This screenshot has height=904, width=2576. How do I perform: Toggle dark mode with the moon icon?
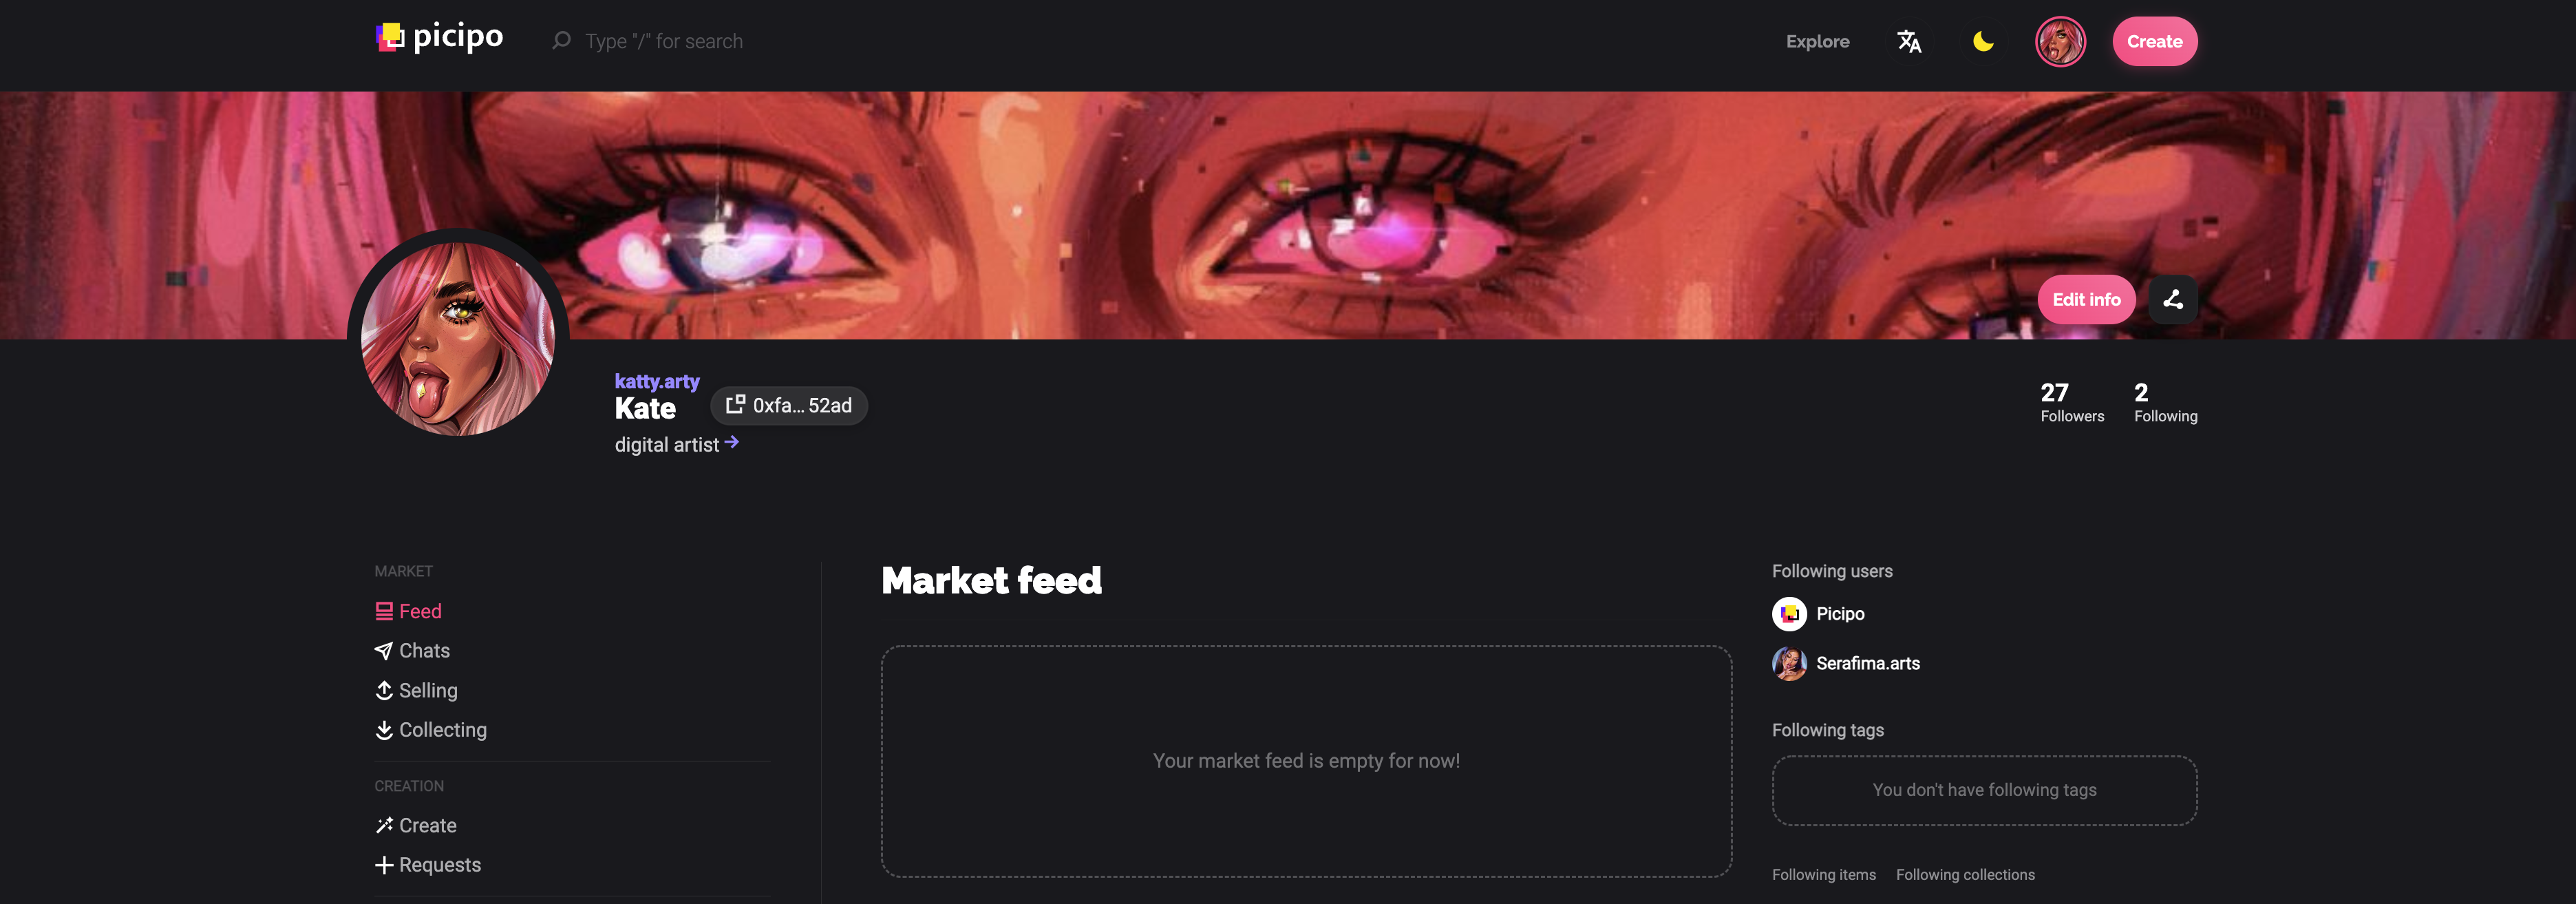tap(1983, 41)
